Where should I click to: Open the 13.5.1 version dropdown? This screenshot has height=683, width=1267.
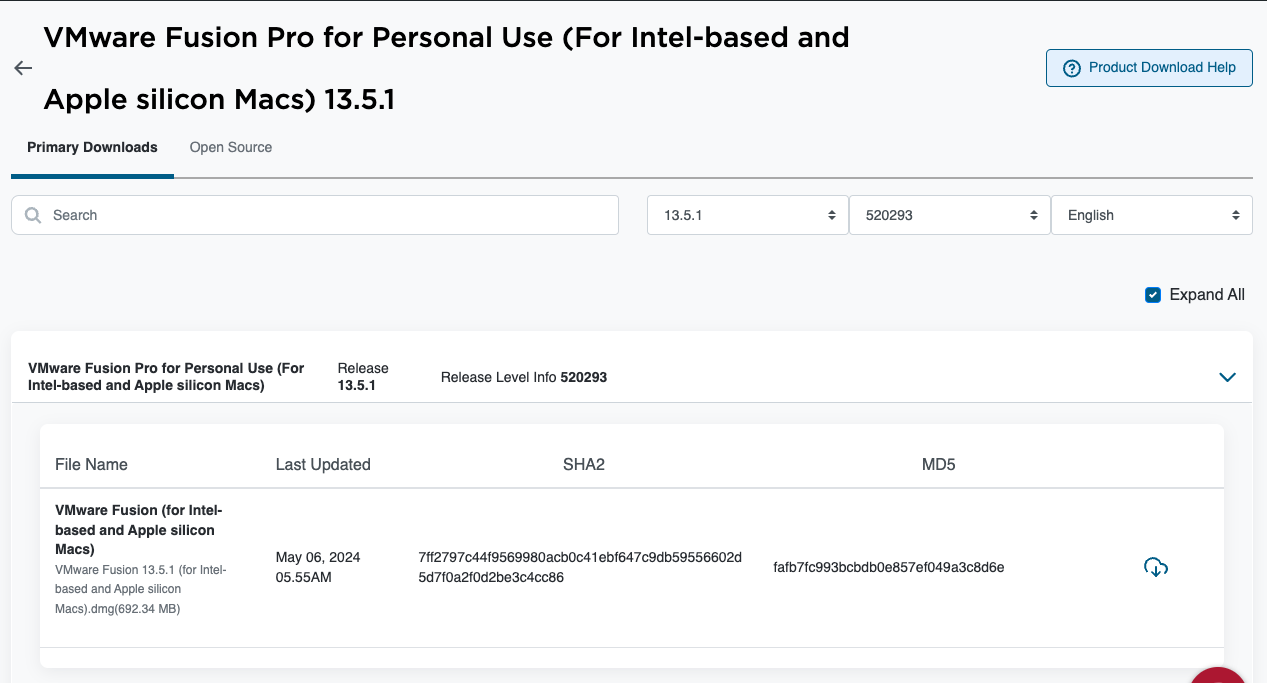coord(747,215)
